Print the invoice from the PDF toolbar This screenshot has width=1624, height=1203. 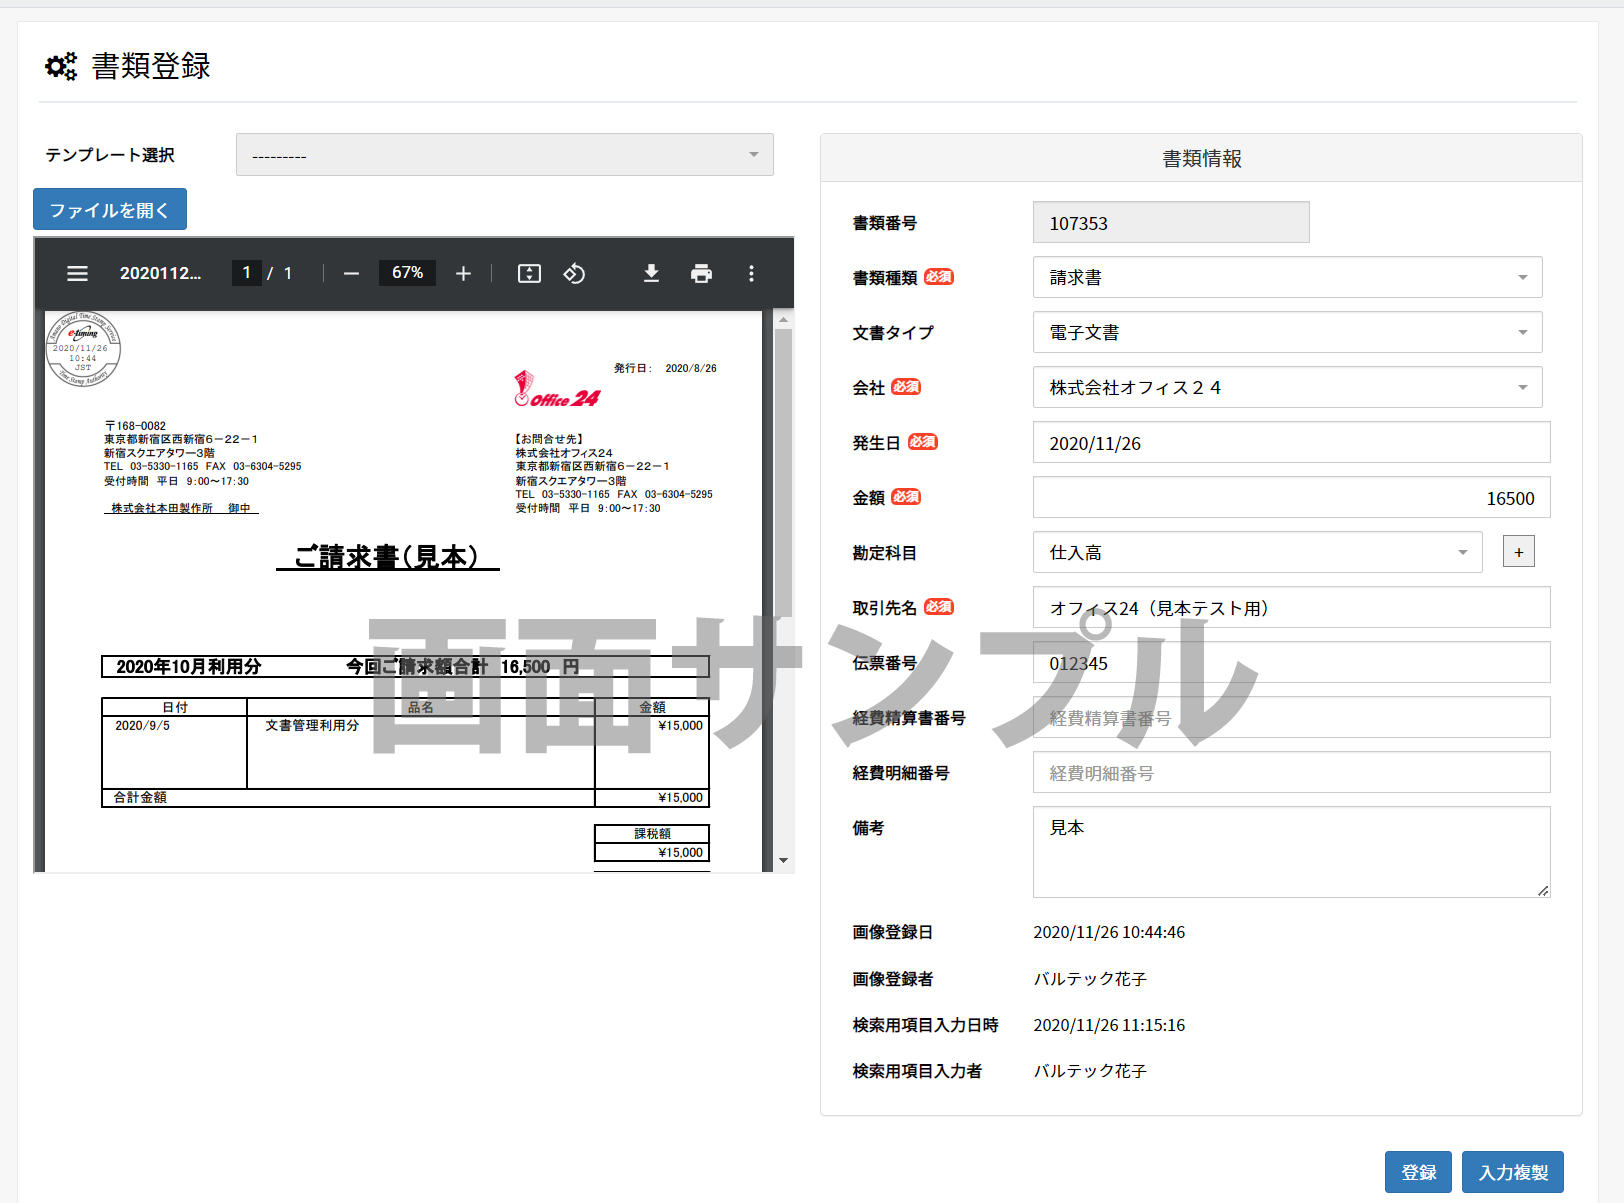point(701,272)
